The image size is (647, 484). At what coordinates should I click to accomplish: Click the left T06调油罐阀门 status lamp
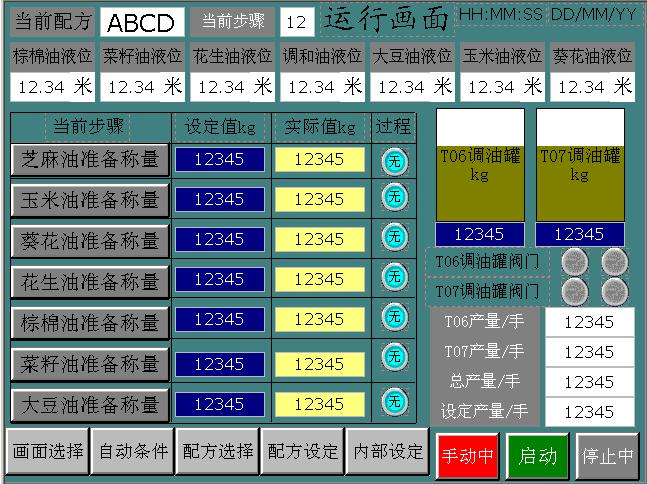pos(575,262)
